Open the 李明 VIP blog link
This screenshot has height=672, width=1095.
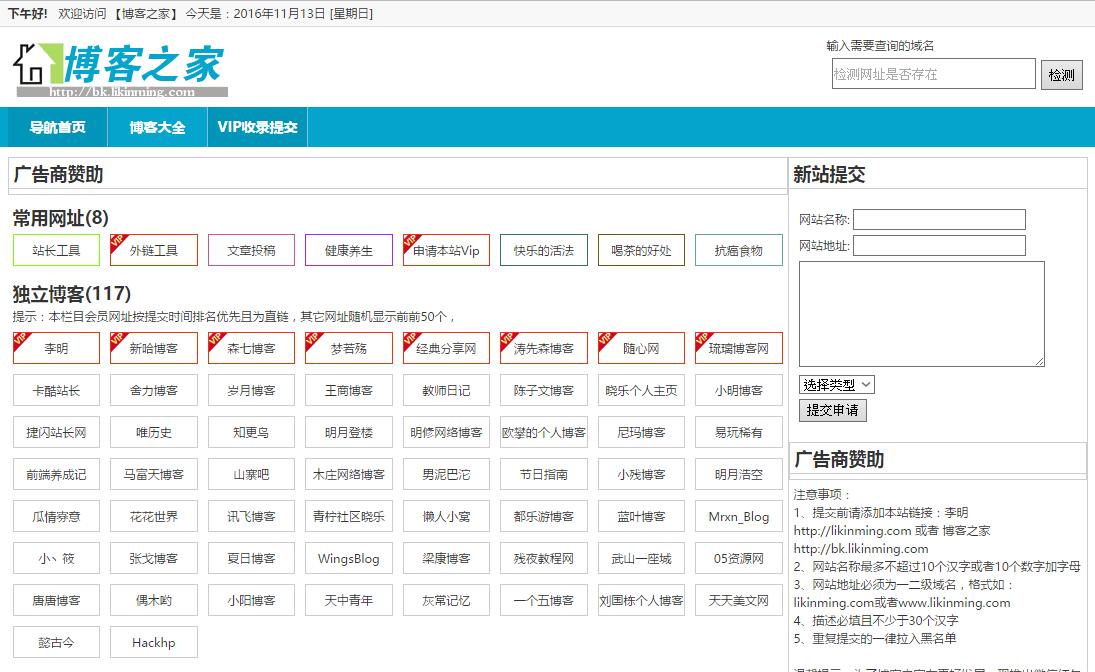tap(56, 349)
